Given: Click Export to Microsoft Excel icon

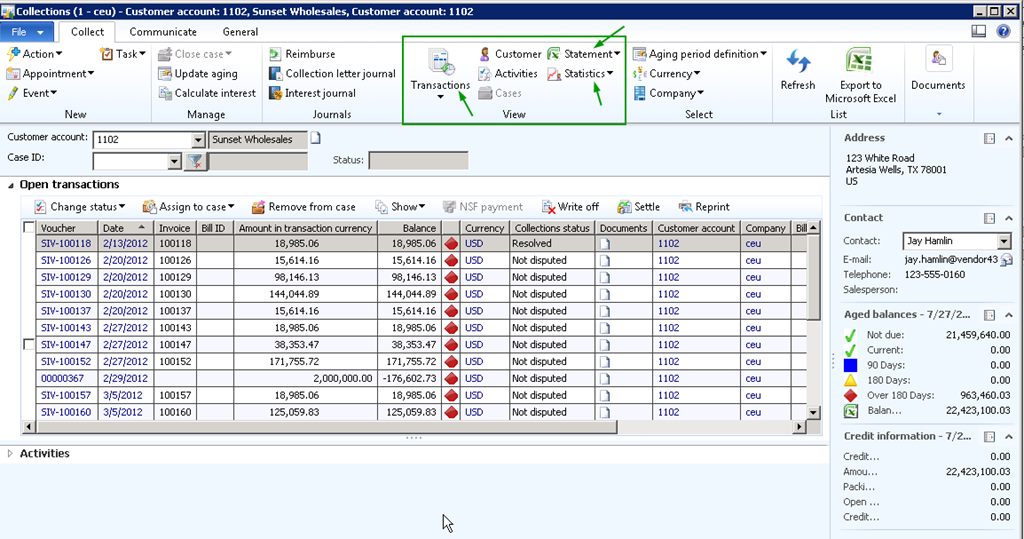Looking at the screenshot, I should coord(859,64).
